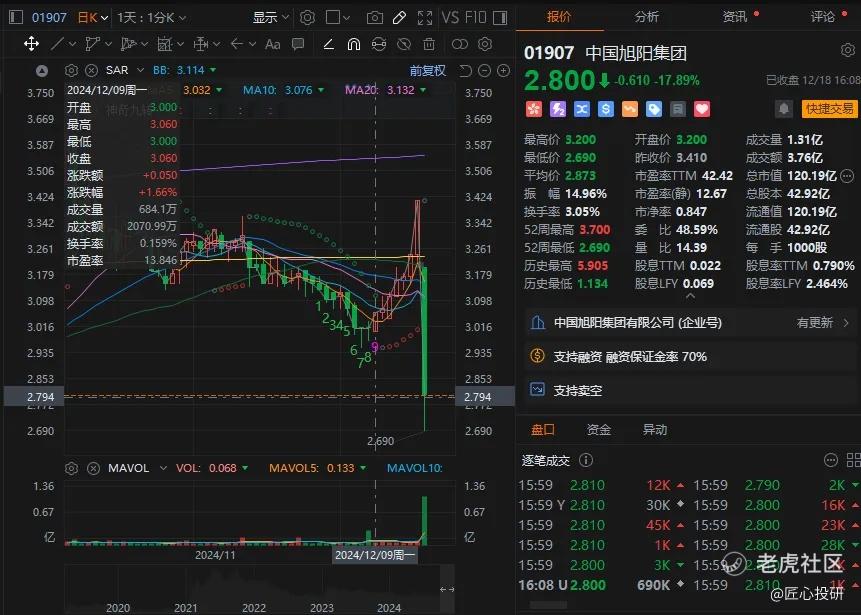Toggle the overlapping circles overlay icon
This screenshot has height=615, width=861.
click(460, 43)
